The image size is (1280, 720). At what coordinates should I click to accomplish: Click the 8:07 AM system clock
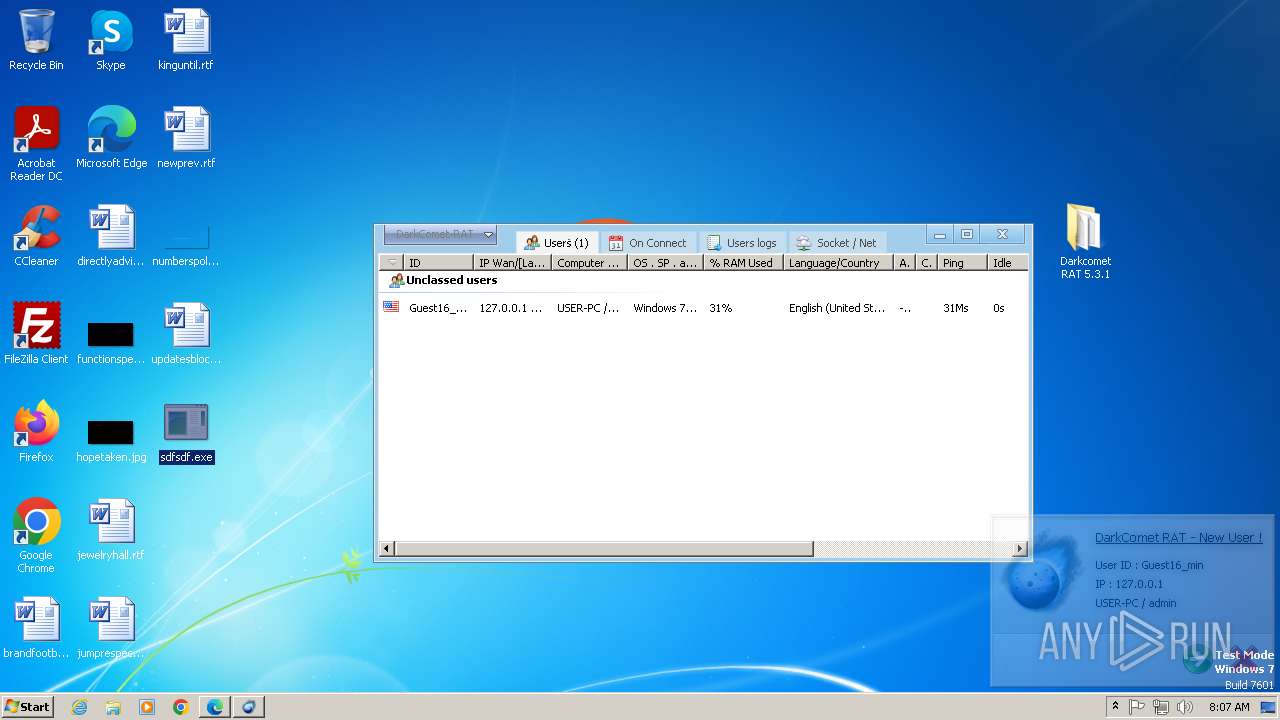pyautogui.click(x=1229, y=707)
